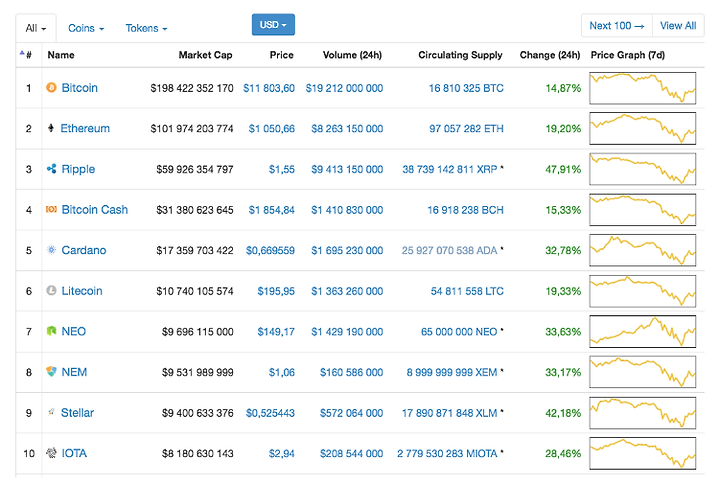
Task: Open the Cardano coin link
Action: coord(84,250)
